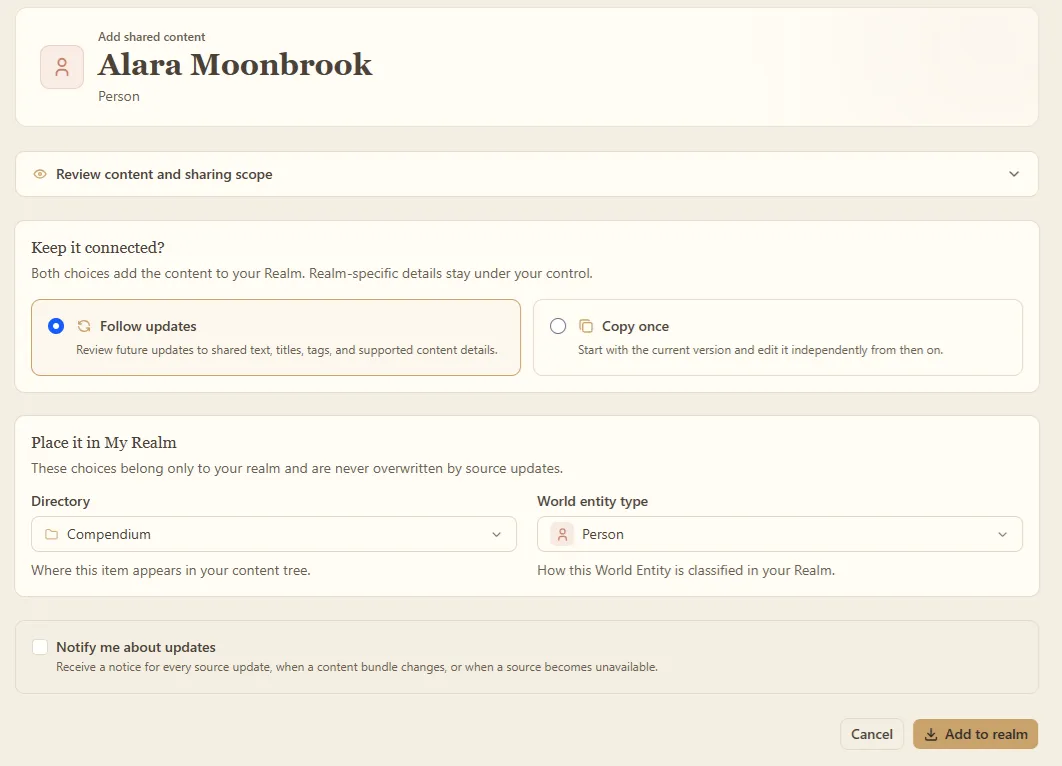1062x766 pixels.
Task: Click the folder icon in Directory field
Action: click(x=51, y=534)
